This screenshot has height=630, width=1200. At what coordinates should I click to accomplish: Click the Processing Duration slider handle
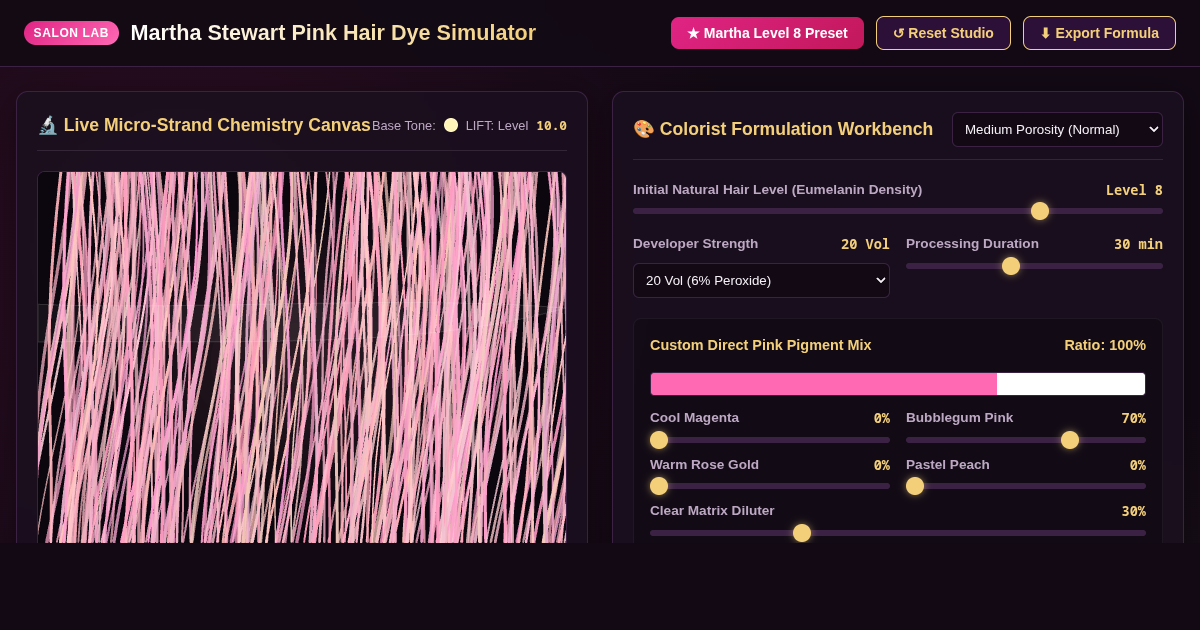(x=1011, y=266)
